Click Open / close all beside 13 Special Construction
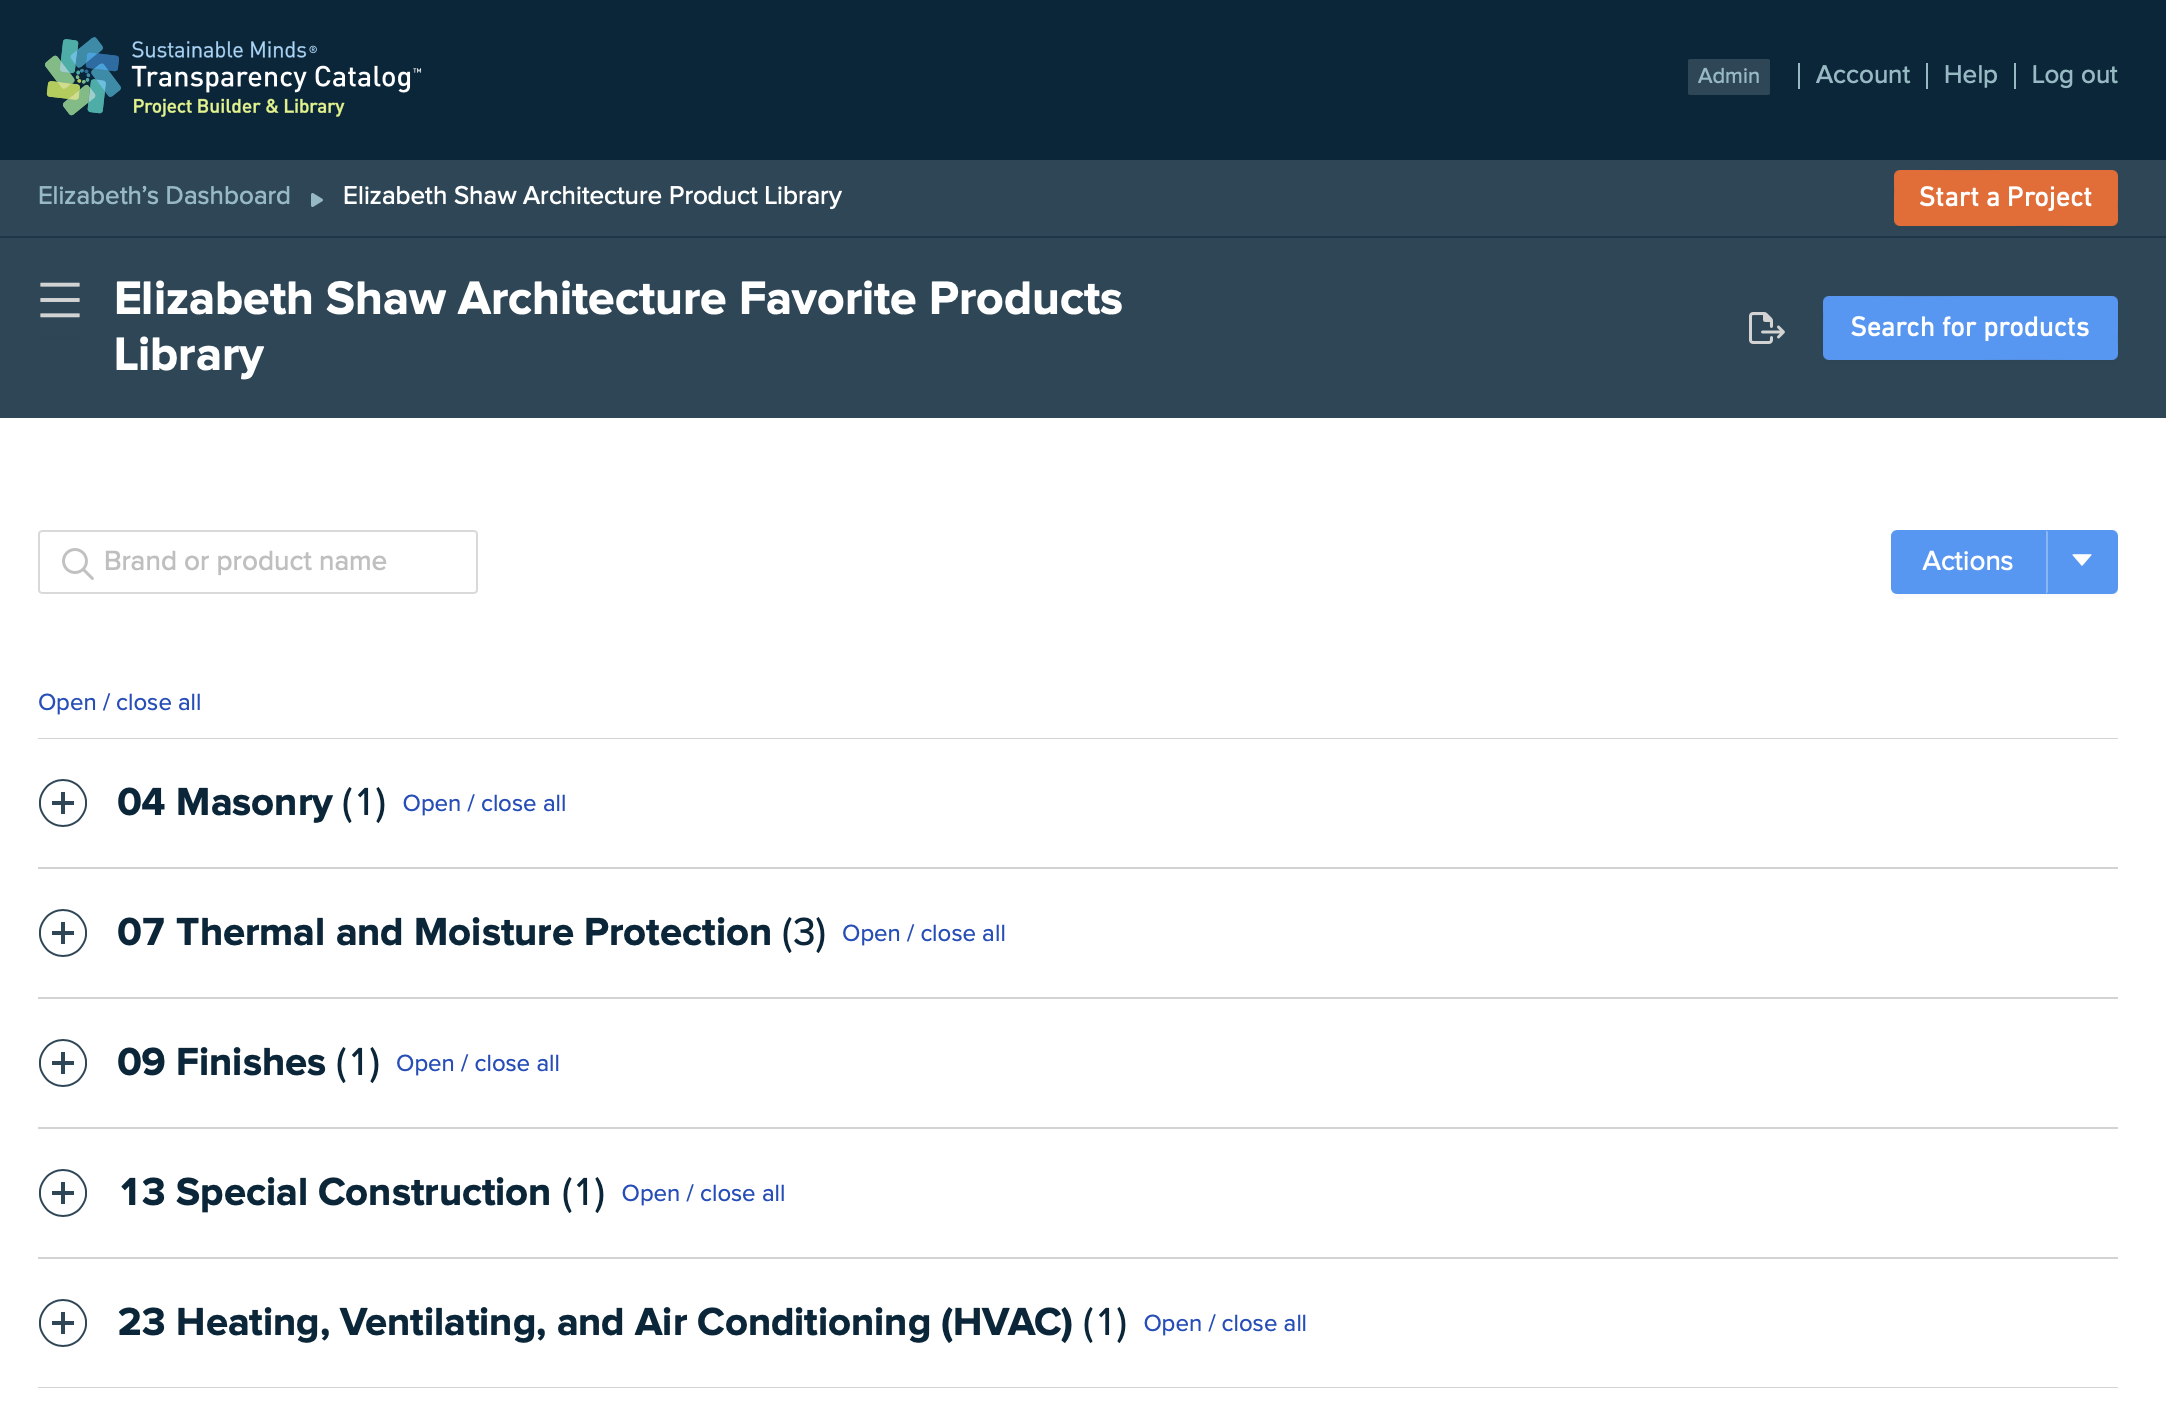 703,1194
